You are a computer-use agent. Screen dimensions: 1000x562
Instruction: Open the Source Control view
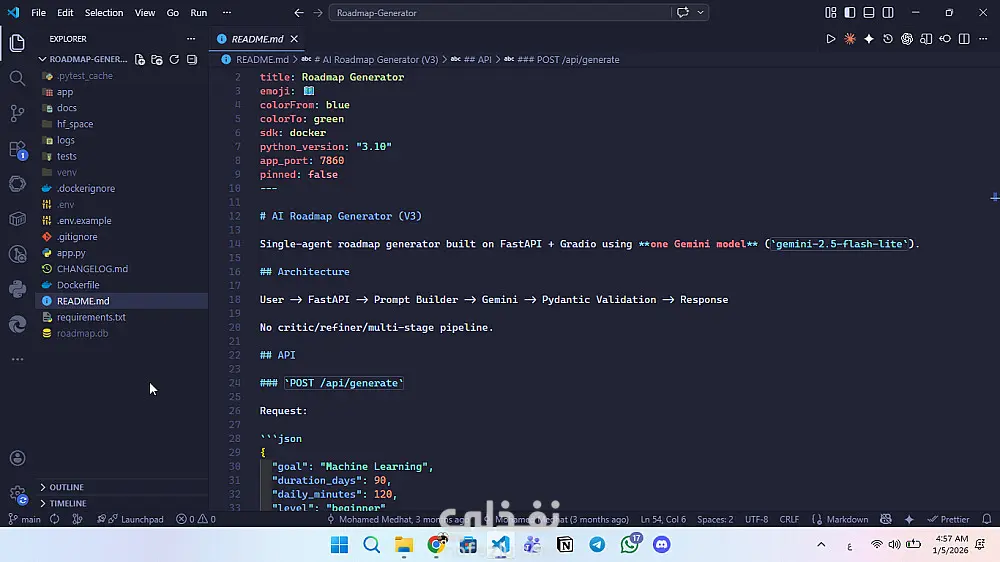[17, 113]
